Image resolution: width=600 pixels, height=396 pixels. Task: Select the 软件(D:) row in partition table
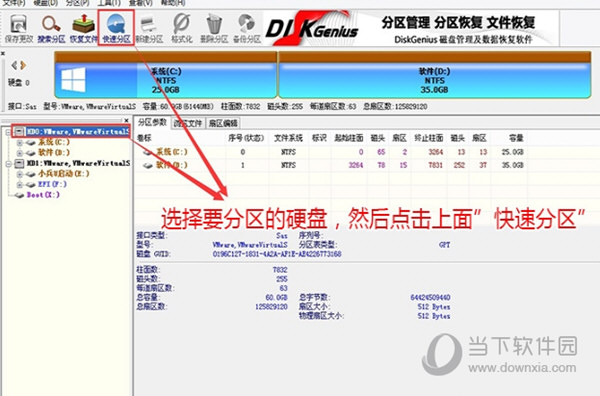[x=332, y=165]
